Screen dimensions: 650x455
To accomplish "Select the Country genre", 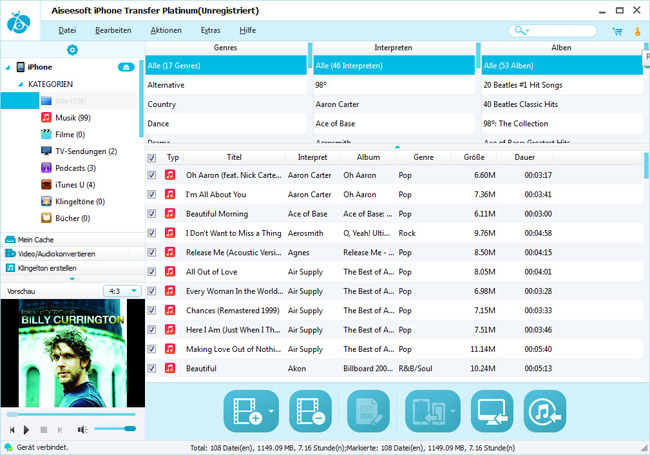I will tap(226, 104).
